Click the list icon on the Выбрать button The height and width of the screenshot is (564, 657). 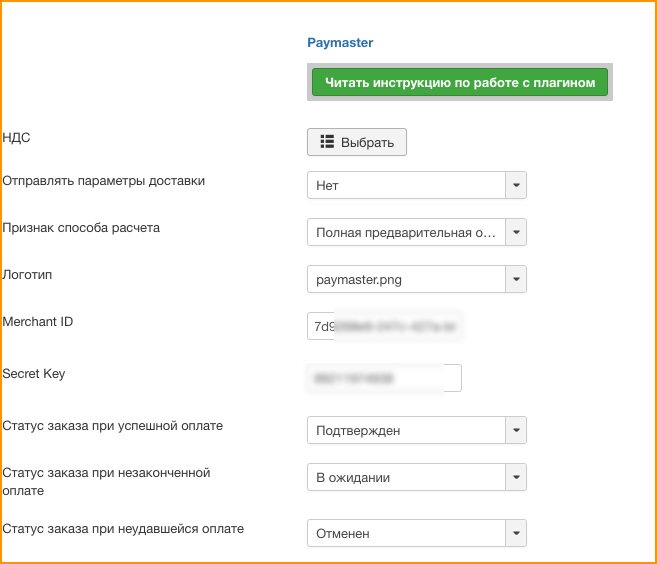[327, 142]
